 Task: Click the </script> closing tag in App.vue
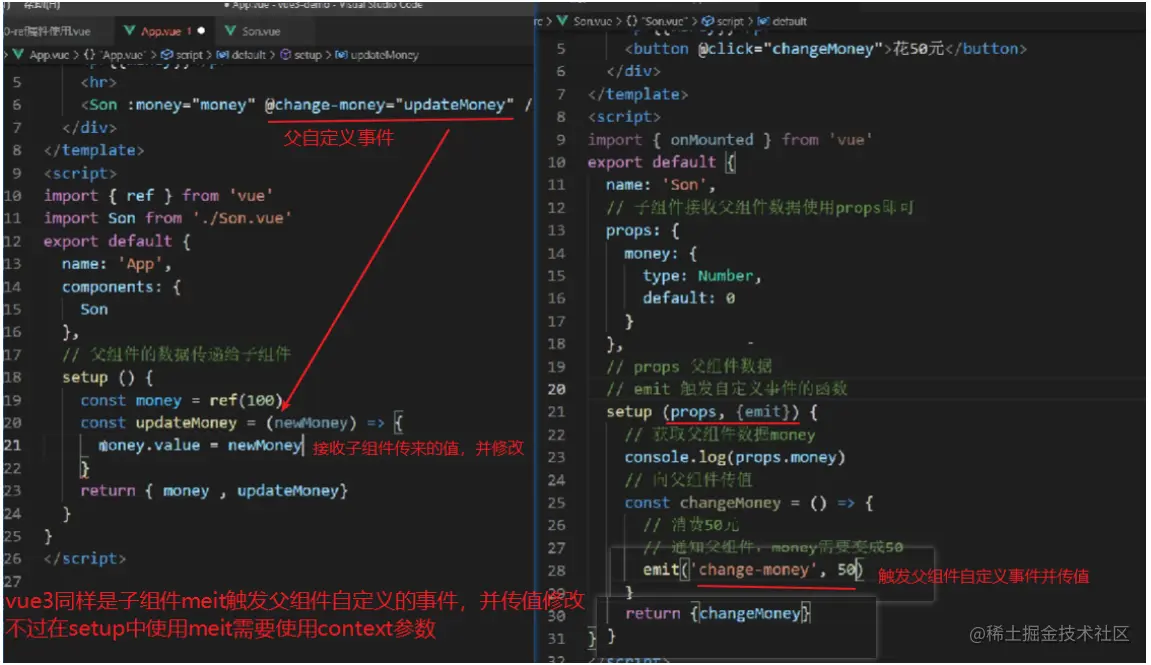(x=84, y=559)
